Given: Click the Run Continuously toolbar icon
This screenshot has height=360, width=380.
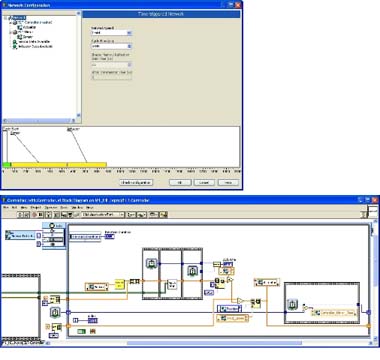Looking at the screenshot, I should [27, 215].
